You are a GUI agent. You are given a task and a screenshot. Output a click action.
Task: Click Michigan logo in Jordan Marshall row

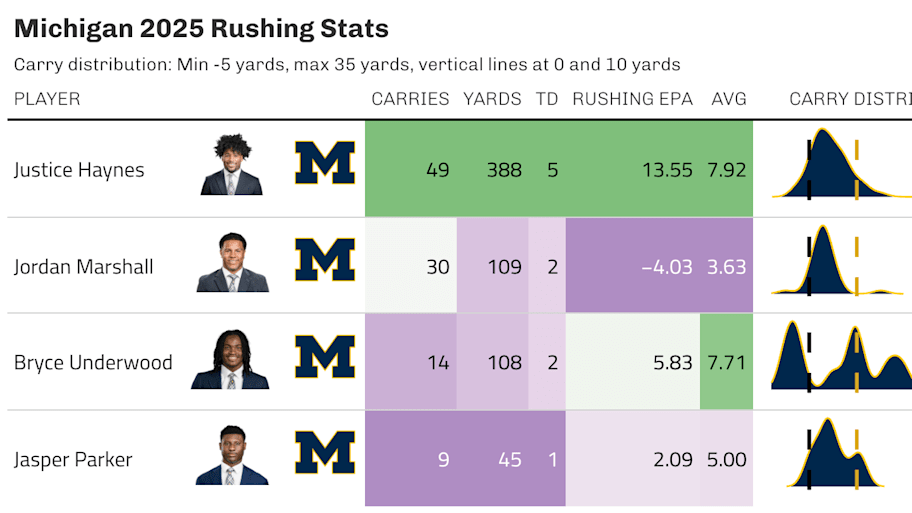click(x=325, y=260)
